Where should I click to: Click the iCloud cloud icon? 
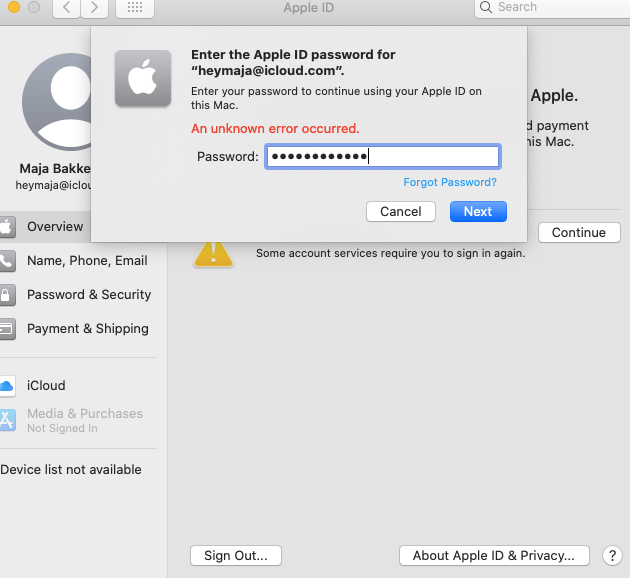pyautogui.click(x=6, y=386)
